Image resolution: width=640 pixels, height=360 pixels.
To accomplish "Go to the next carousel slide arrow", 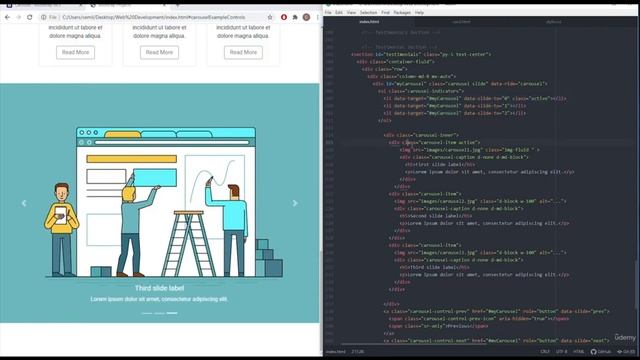I will point(295,203).
